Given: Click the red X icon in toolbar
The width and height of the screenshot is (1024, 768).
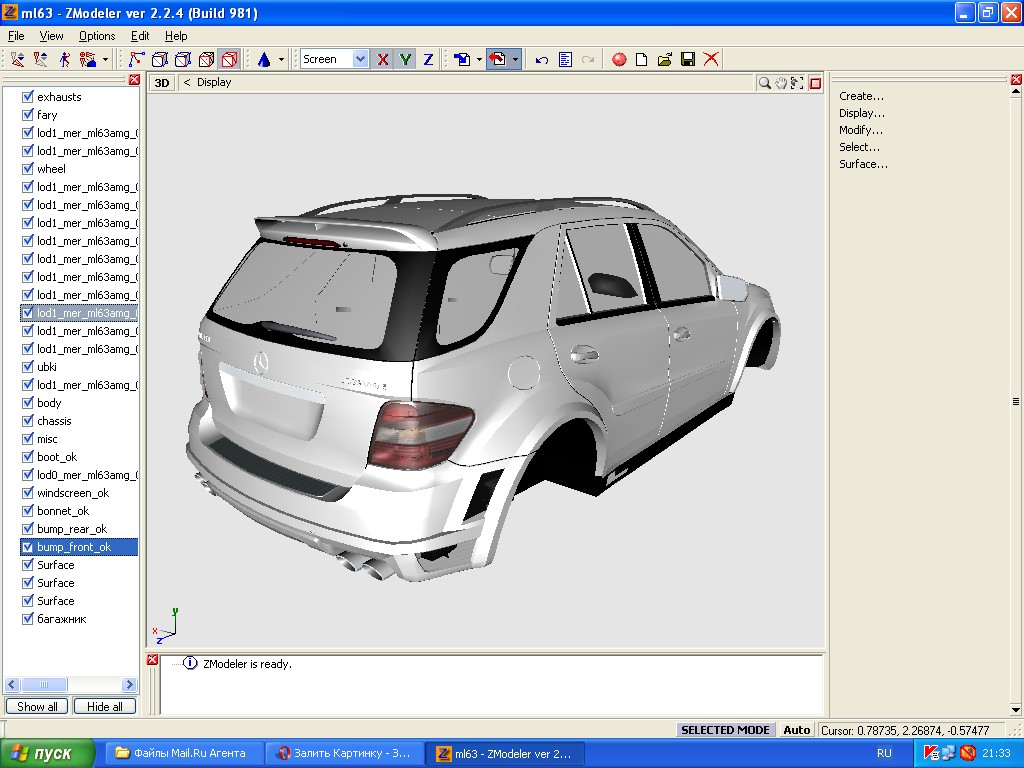Looking at the screenshot, I should [711, 59].
